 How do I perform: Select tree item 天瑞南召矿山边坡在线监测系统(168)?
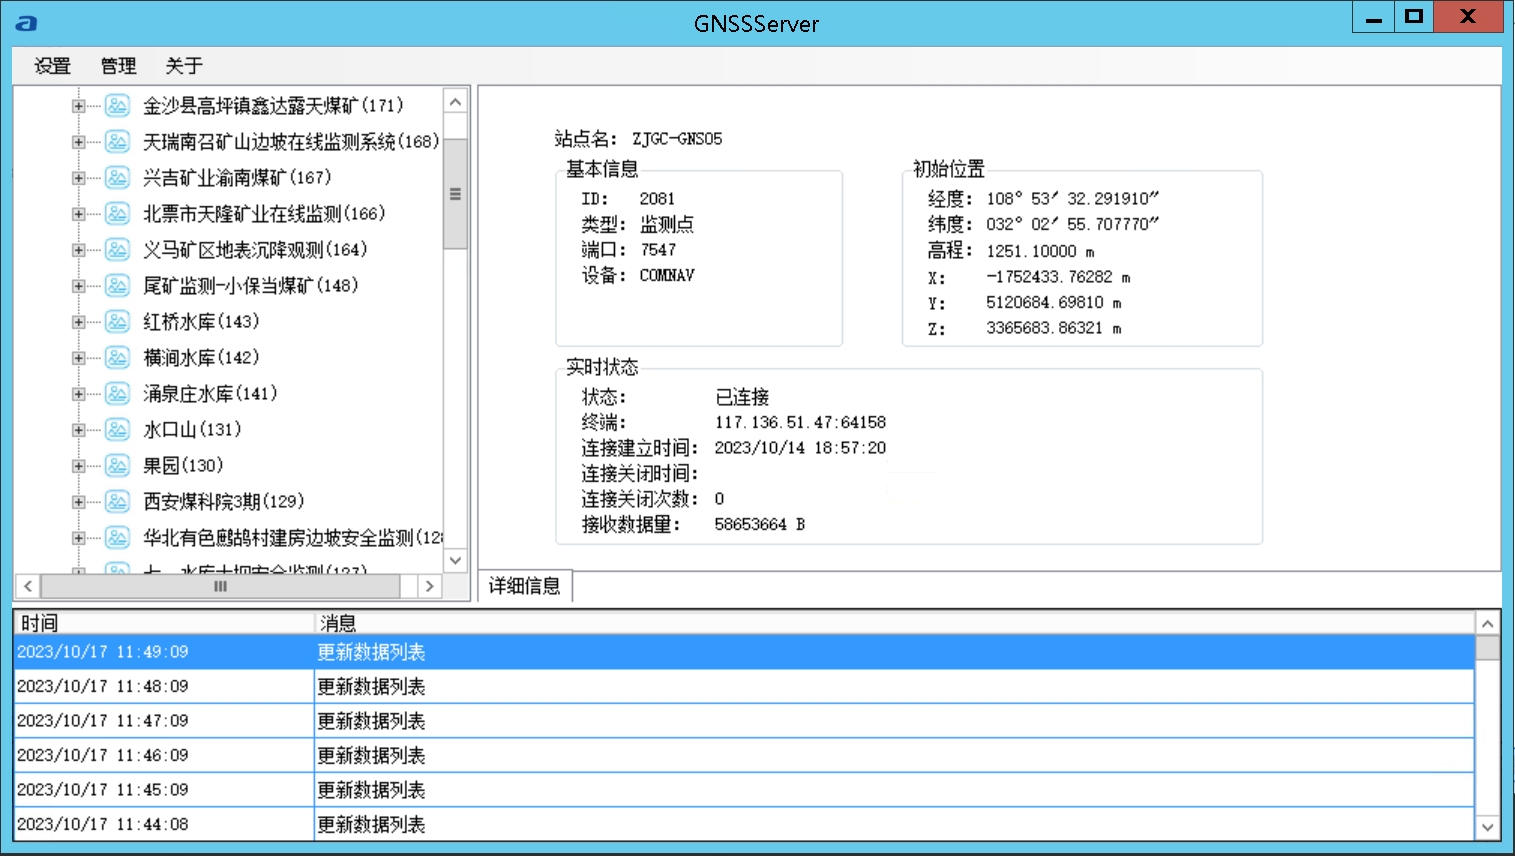tap(291, 141)
